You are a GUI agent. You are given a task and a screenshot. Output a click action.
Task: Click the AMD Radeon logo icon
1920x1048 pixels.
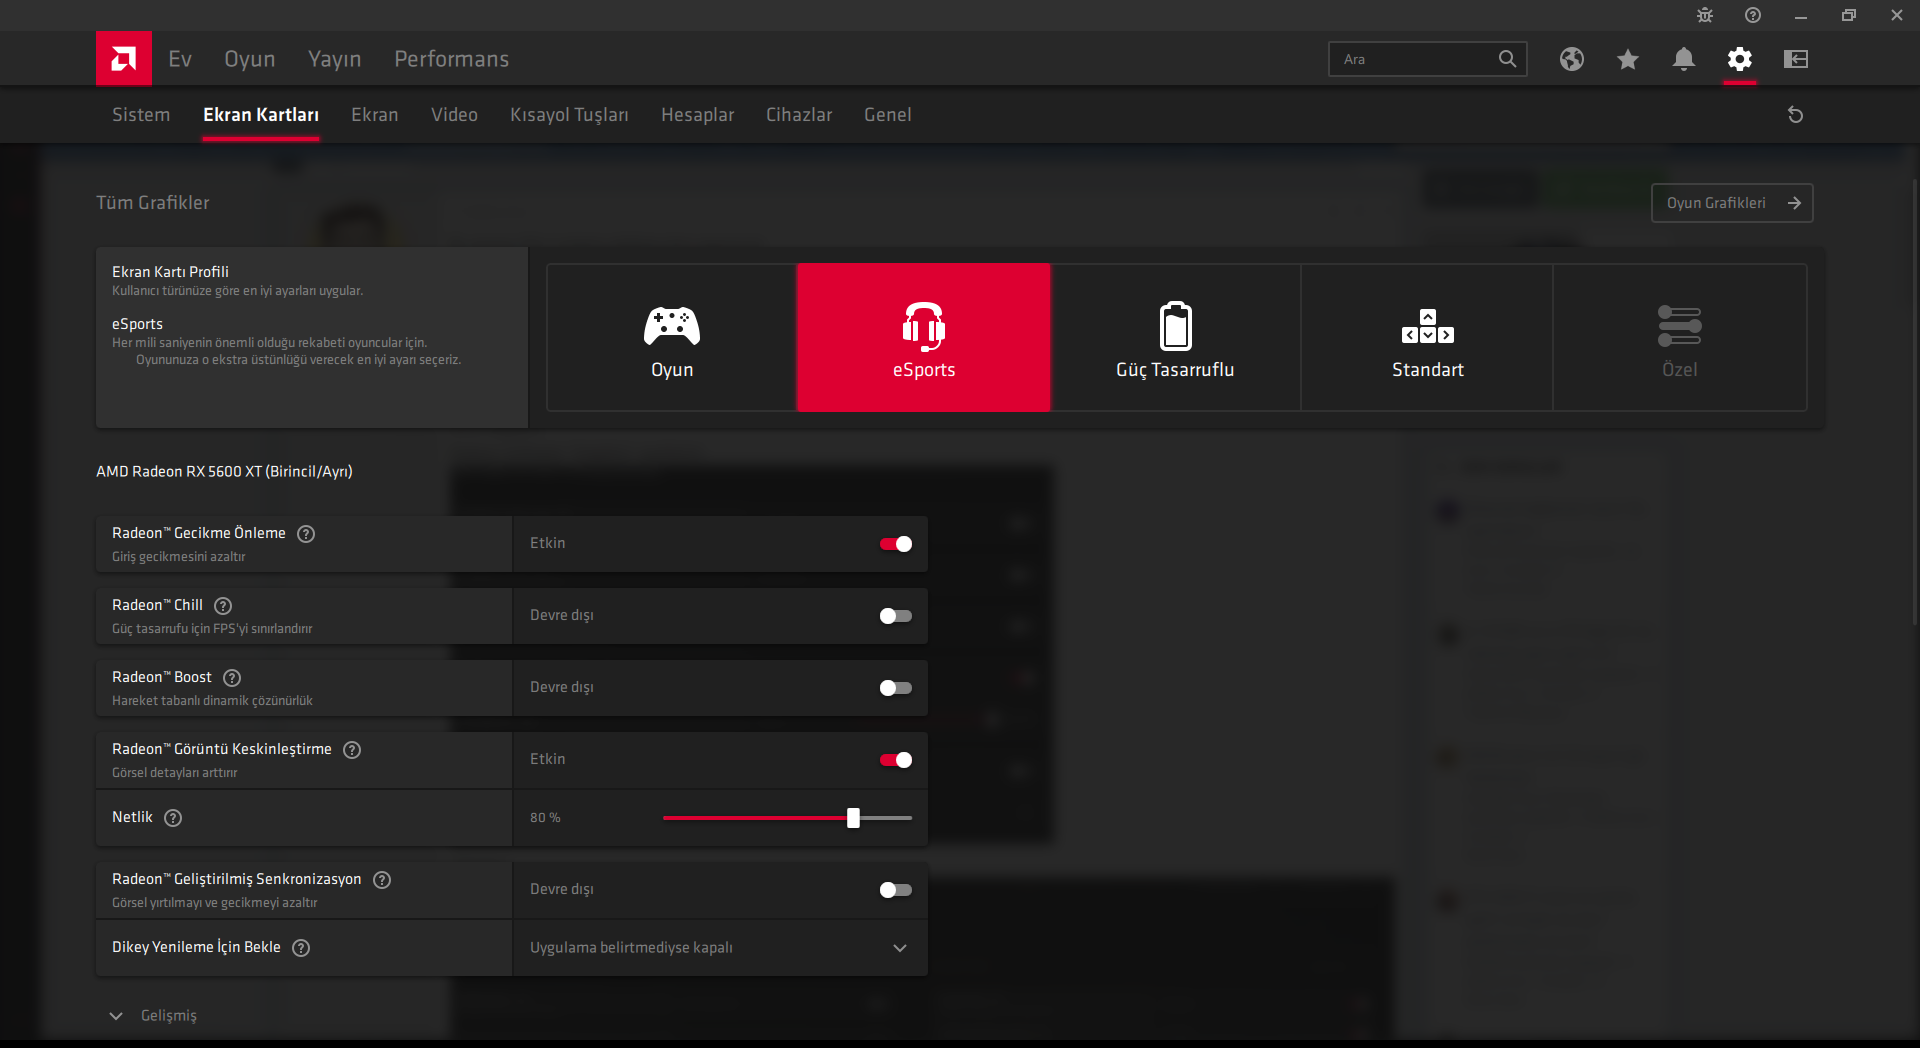[x=123, y=58]
